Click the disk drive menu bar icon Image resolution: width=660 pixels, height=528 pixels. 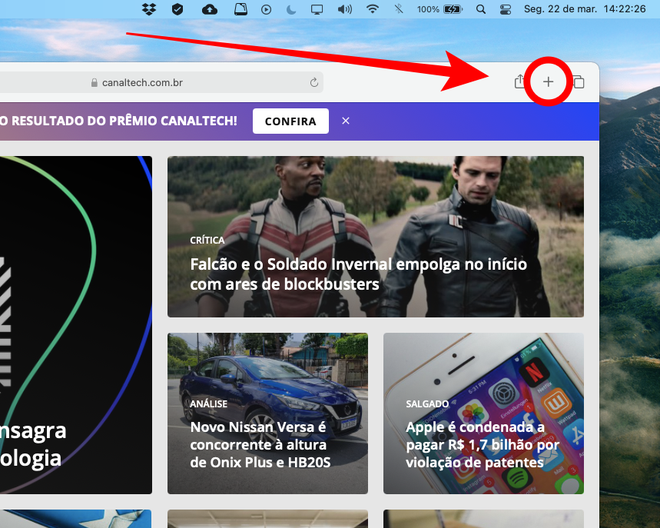[x=240, y=9]
